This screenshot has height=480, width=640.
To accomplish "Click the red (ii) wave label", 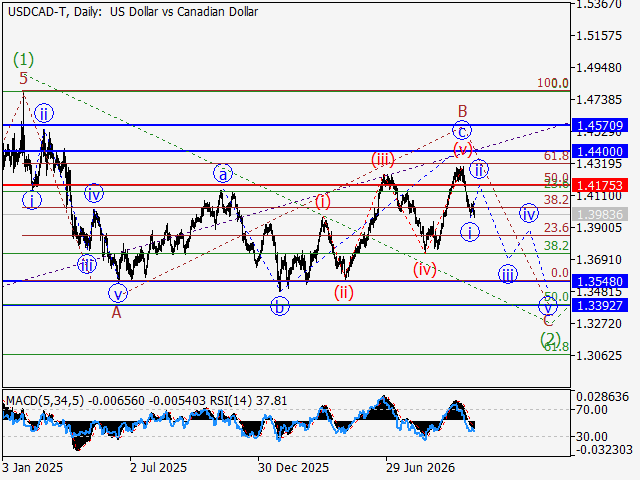I will pyautogui.click(x=344, y=293).
